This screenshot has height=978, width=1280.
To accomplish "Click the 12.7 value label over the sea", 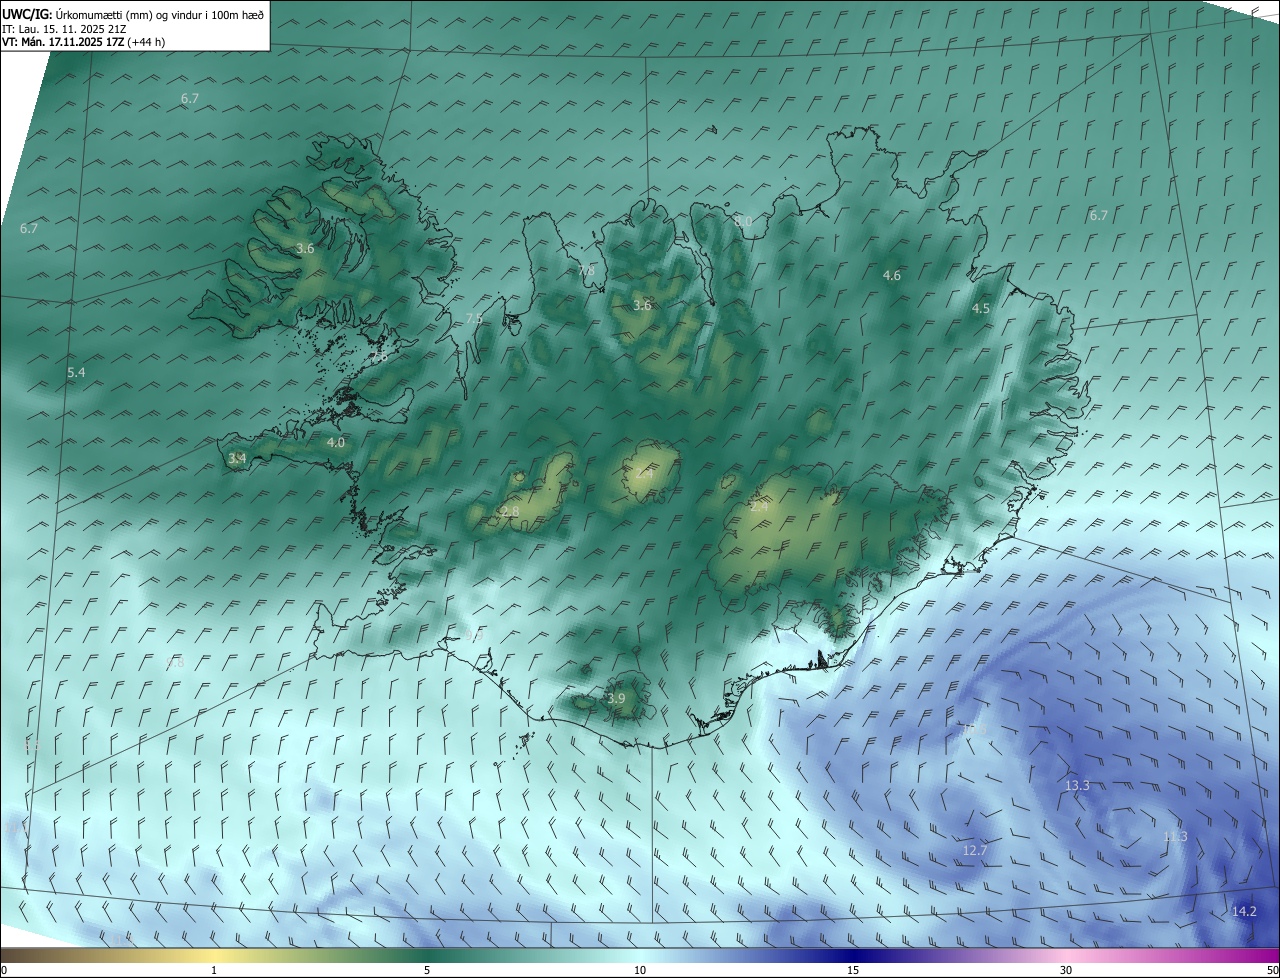I will coord(975,850).
